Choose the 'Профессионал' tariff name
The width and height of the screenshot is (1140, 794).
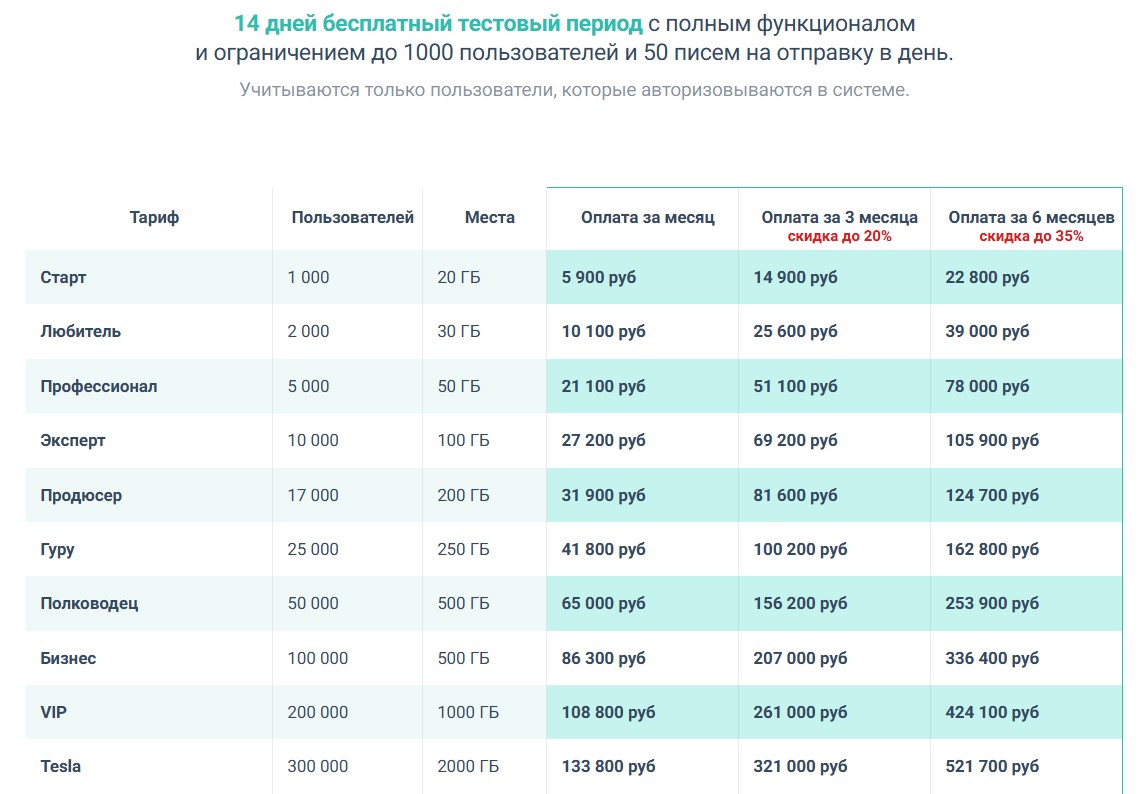coord(98,386)
